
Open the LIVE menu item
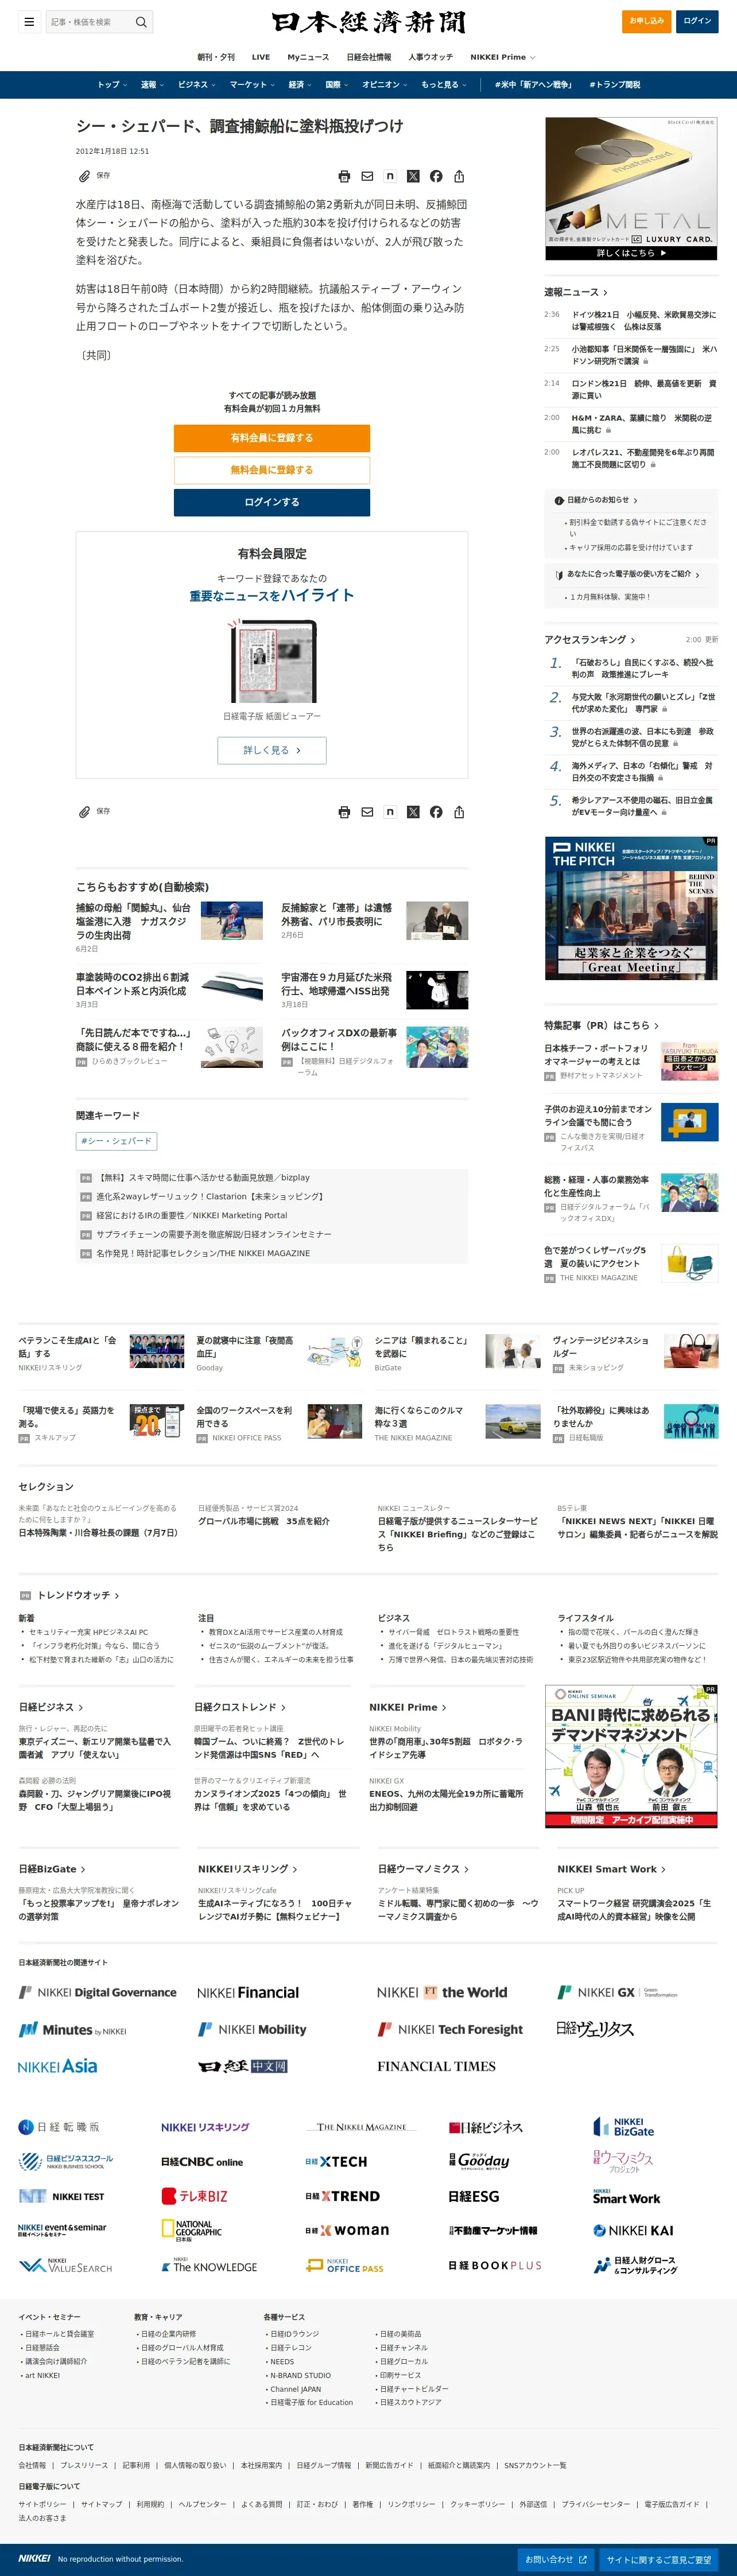(x=261, y=57)
